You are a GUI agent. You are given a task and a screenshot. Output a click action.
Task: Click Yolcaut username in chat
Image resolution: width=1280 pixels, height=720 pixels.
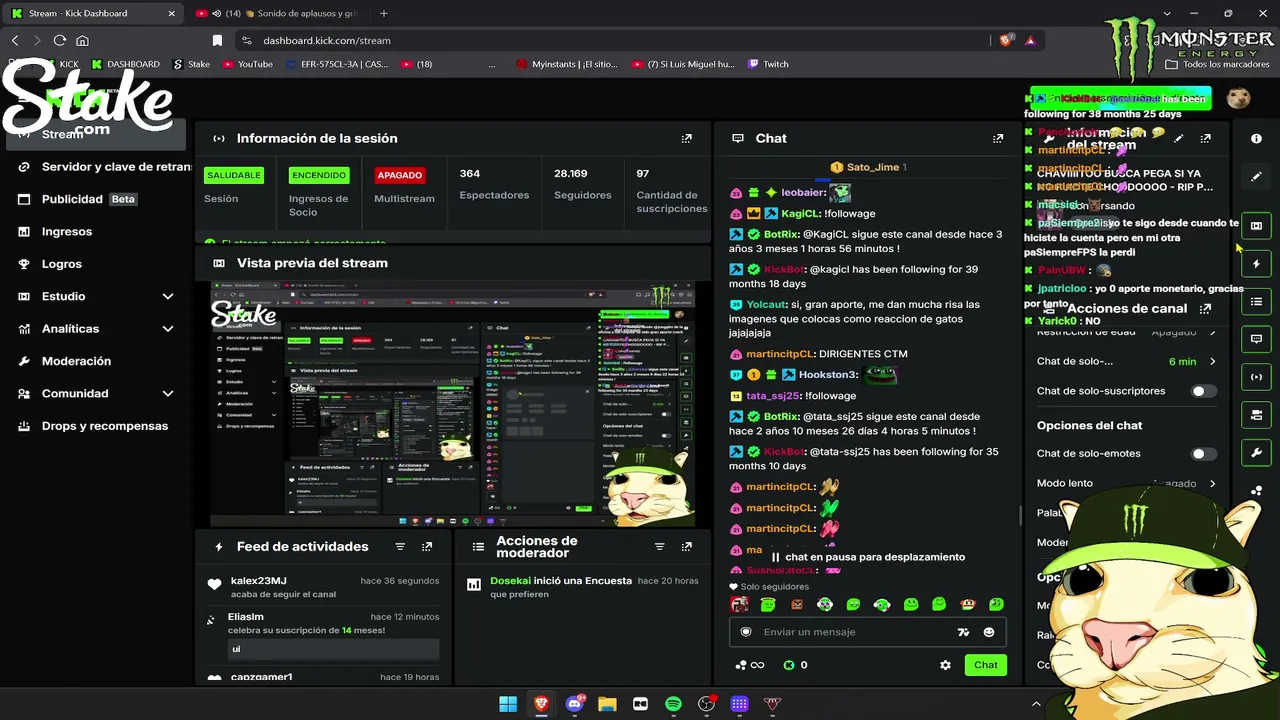[x=766, y=305]
